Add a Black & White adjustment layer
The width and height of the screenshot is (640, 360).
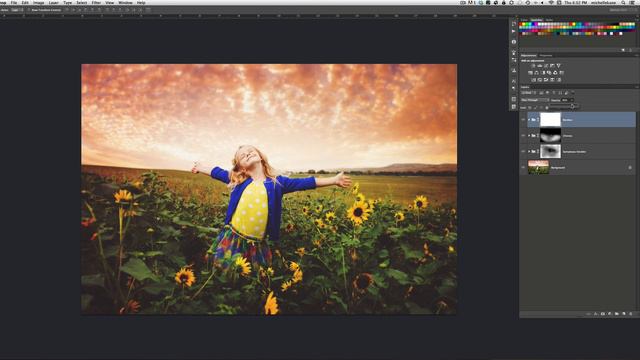[543, 73]
